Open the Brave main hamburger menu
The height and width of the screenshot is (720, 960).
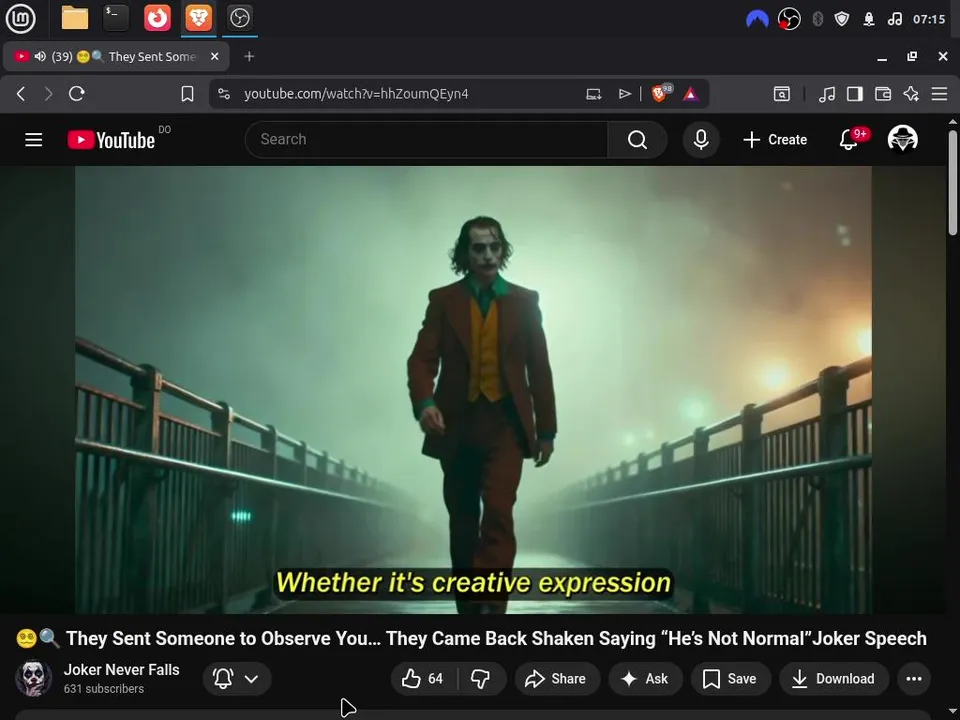click(x=939, y=94)
